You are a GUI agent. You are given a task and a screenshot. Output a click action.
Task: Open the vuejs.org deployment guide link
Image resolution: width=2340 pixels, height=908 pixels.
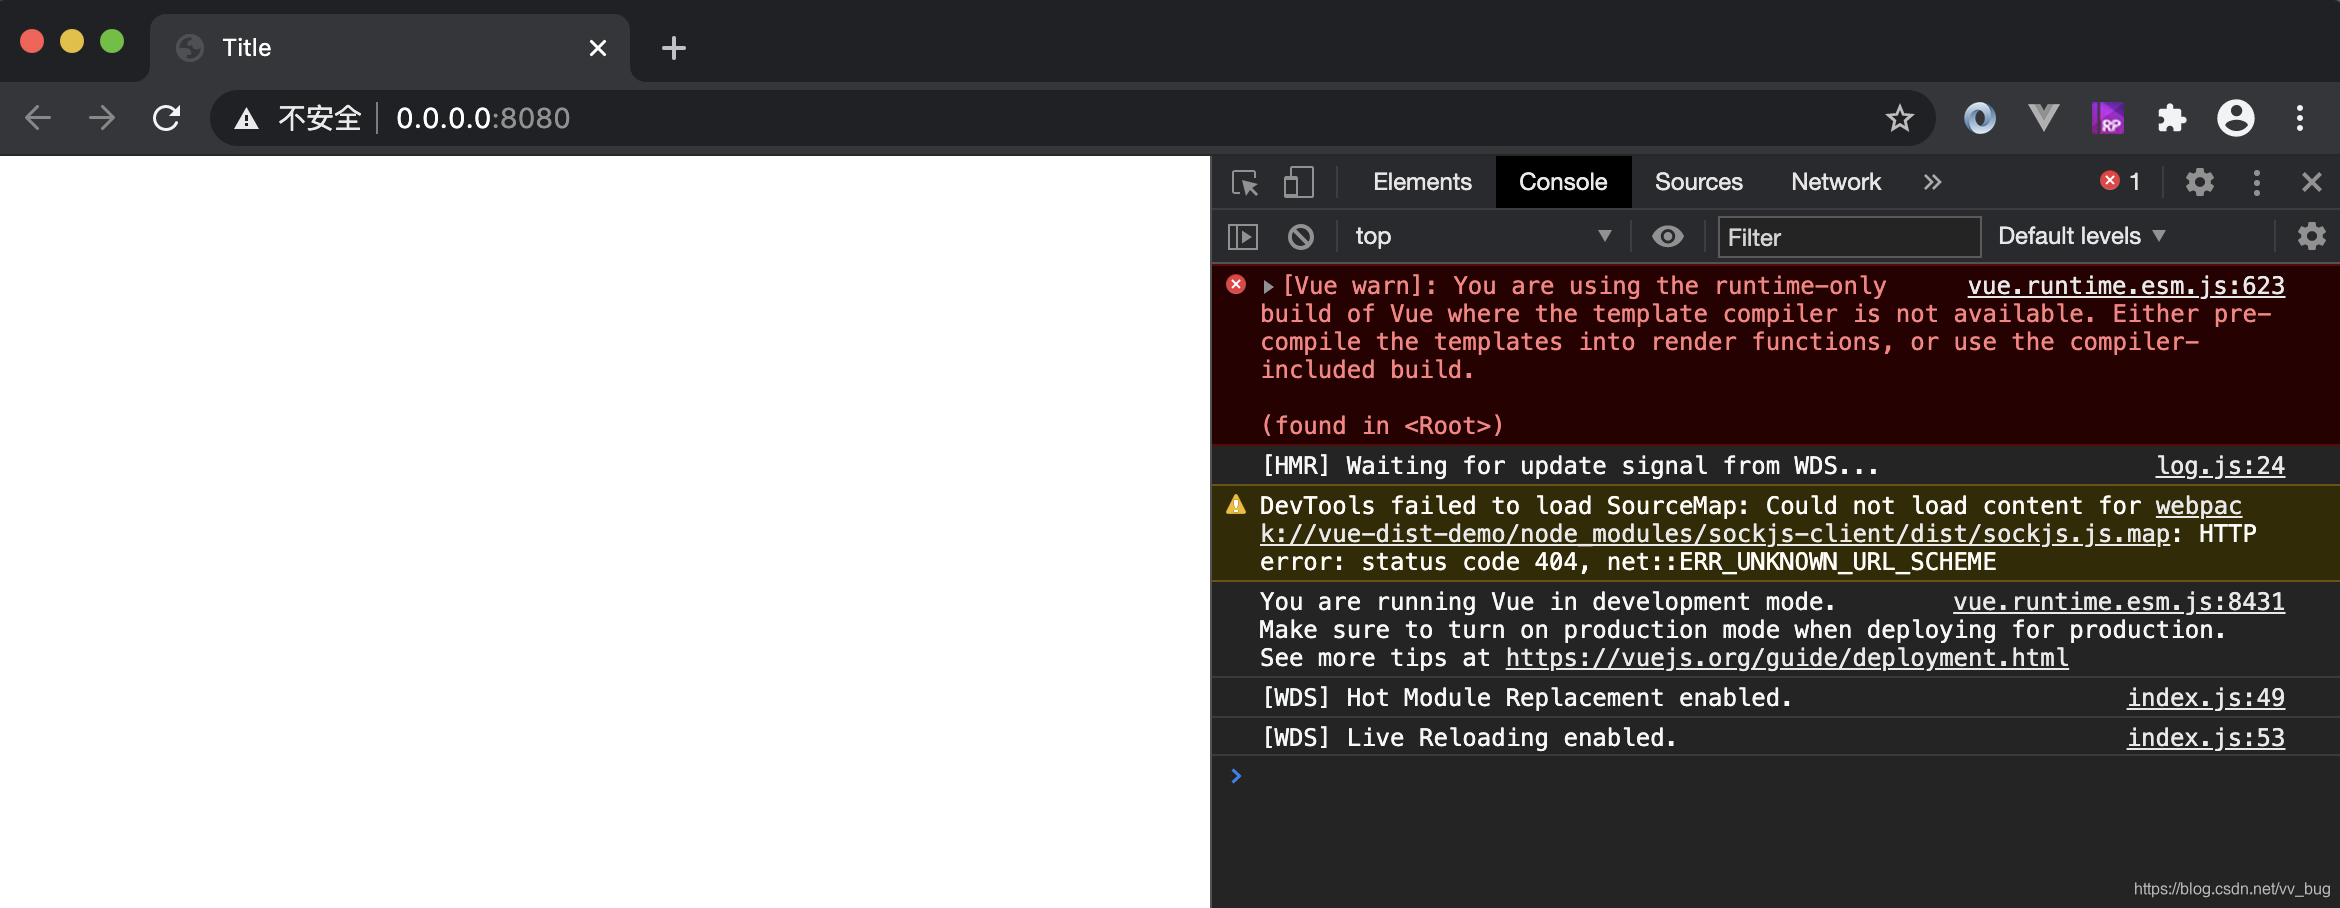[1787, 658]
